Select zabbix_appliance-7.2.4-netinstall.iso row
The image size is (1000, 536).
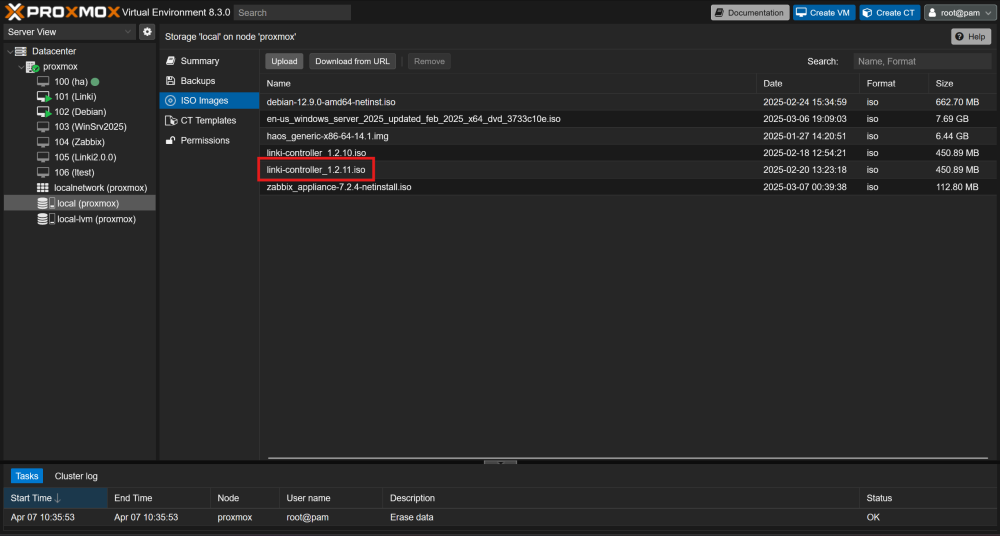pyautogui.click(x=626, y=187)
